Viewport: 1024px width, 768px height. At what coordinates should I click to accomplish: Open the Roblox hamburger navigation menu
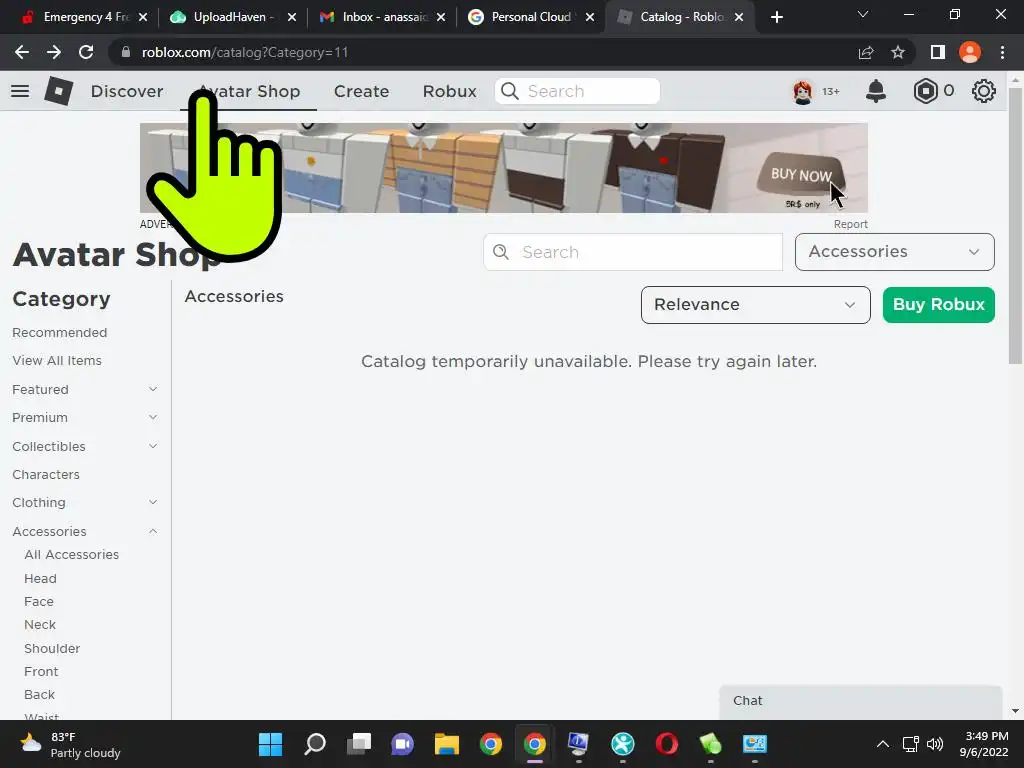point(20,91)
